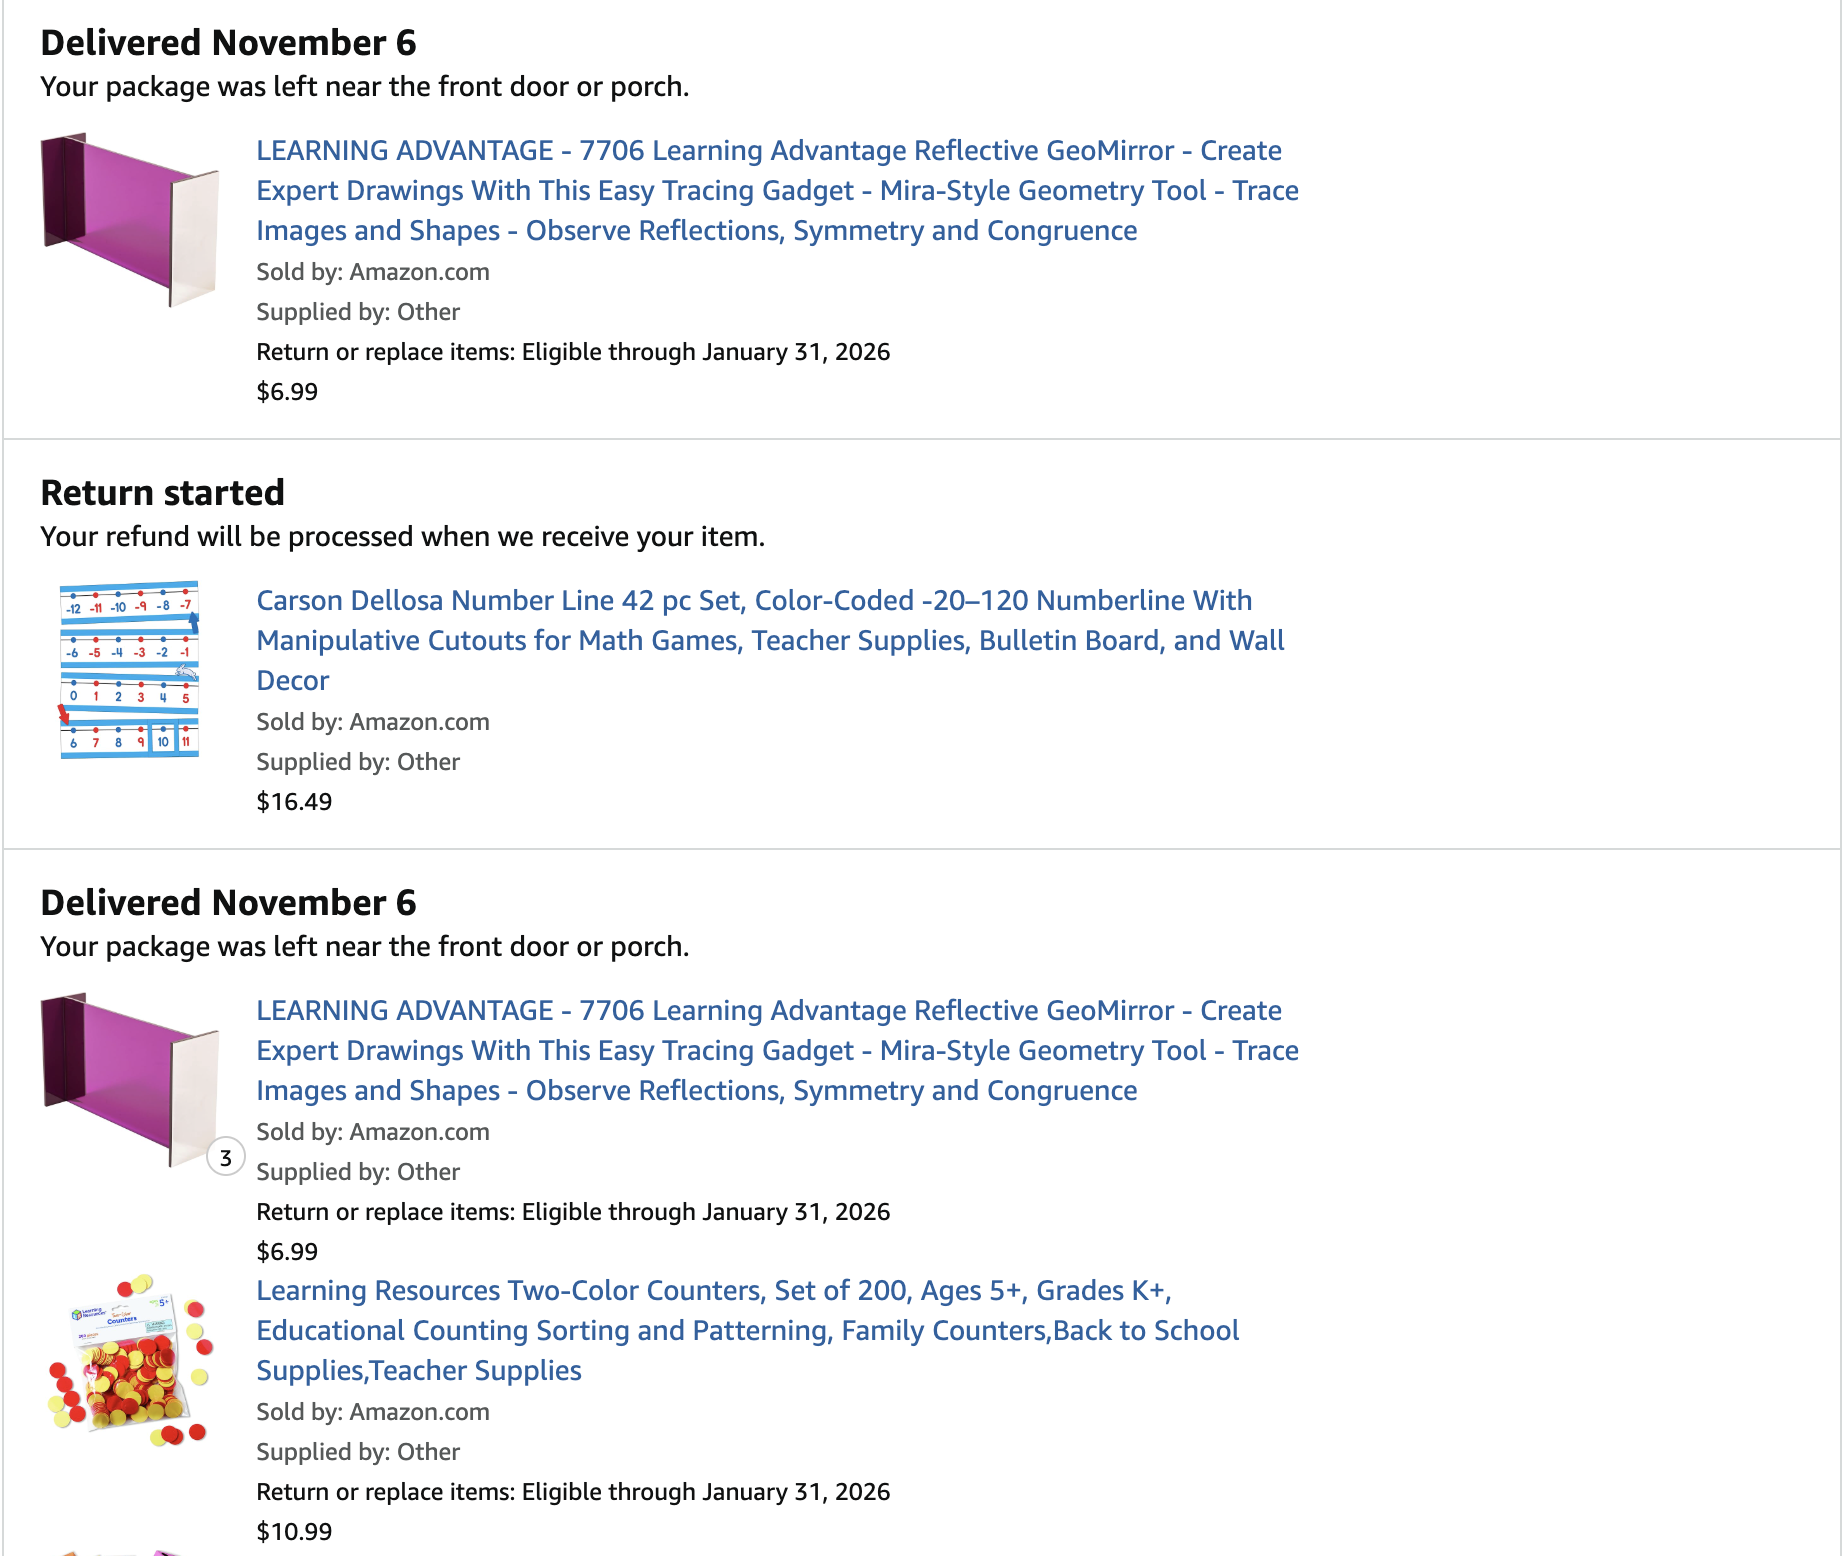Click Supplied by Other under Two-Color Counters
This screenshot has height=1556, width=1848.
point(358,1452)
